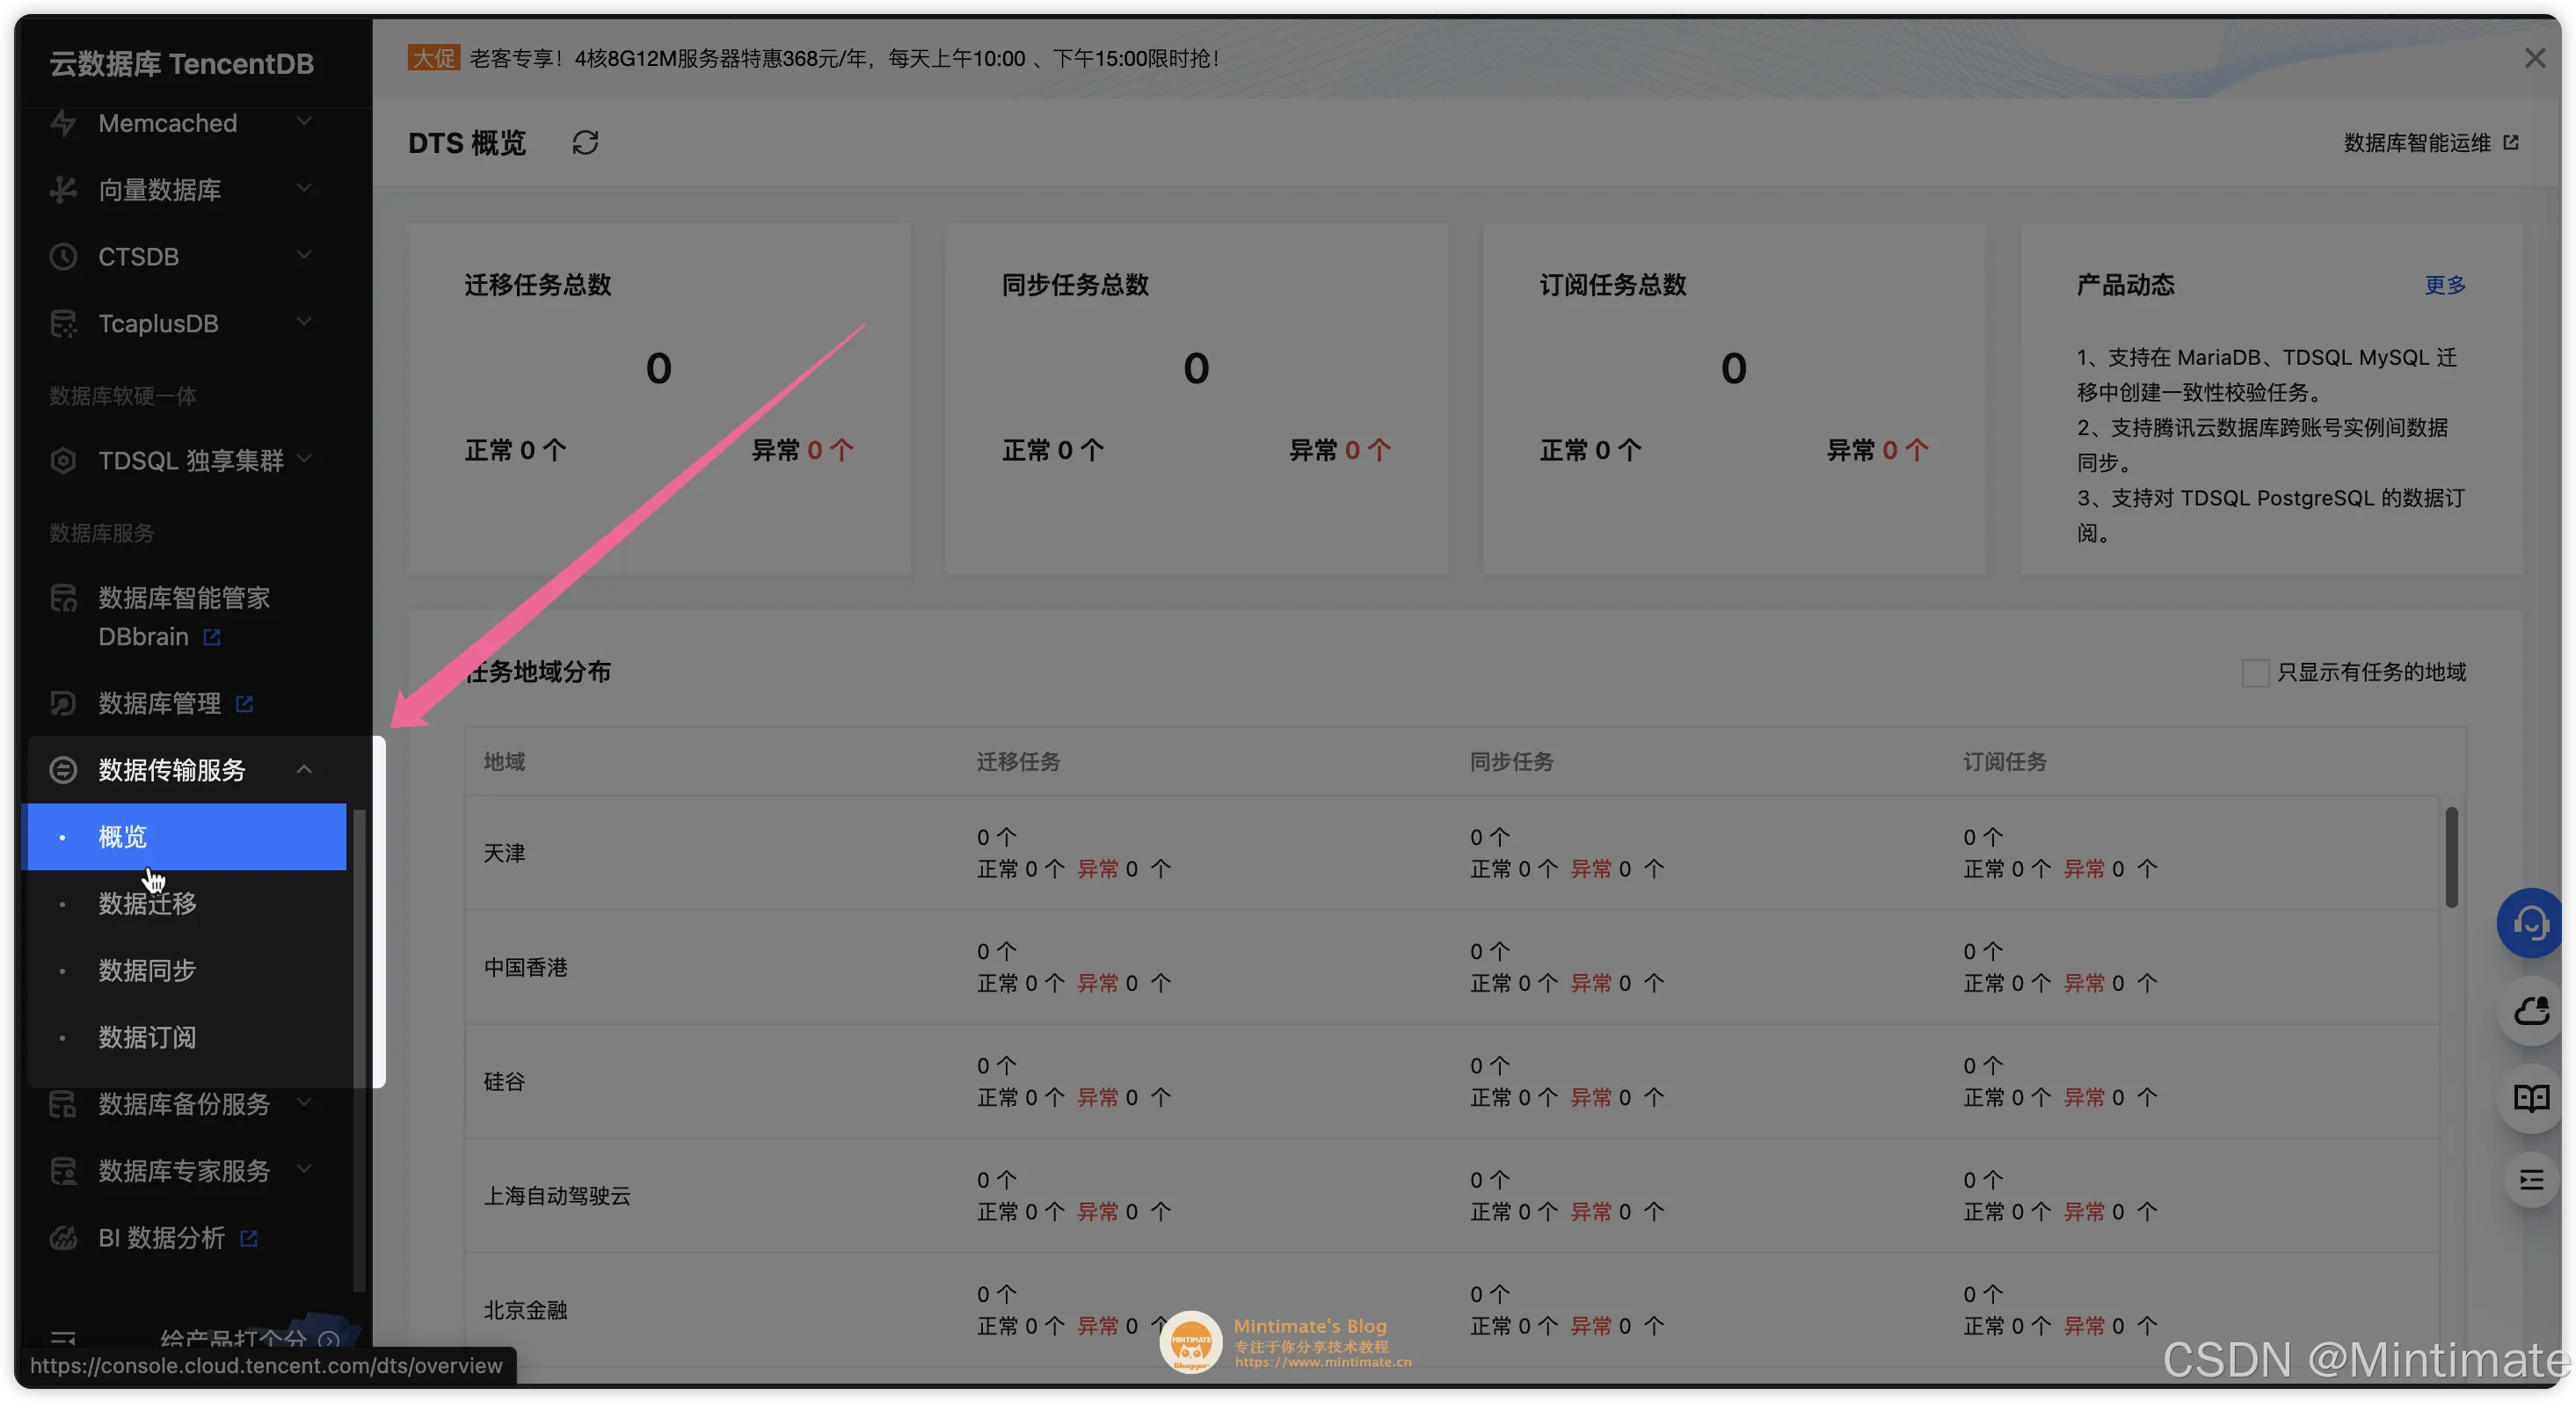Screen dimensions: 2576x1403
Task: Open the 数据库智能运维 link
Action: pos(2417,143)
